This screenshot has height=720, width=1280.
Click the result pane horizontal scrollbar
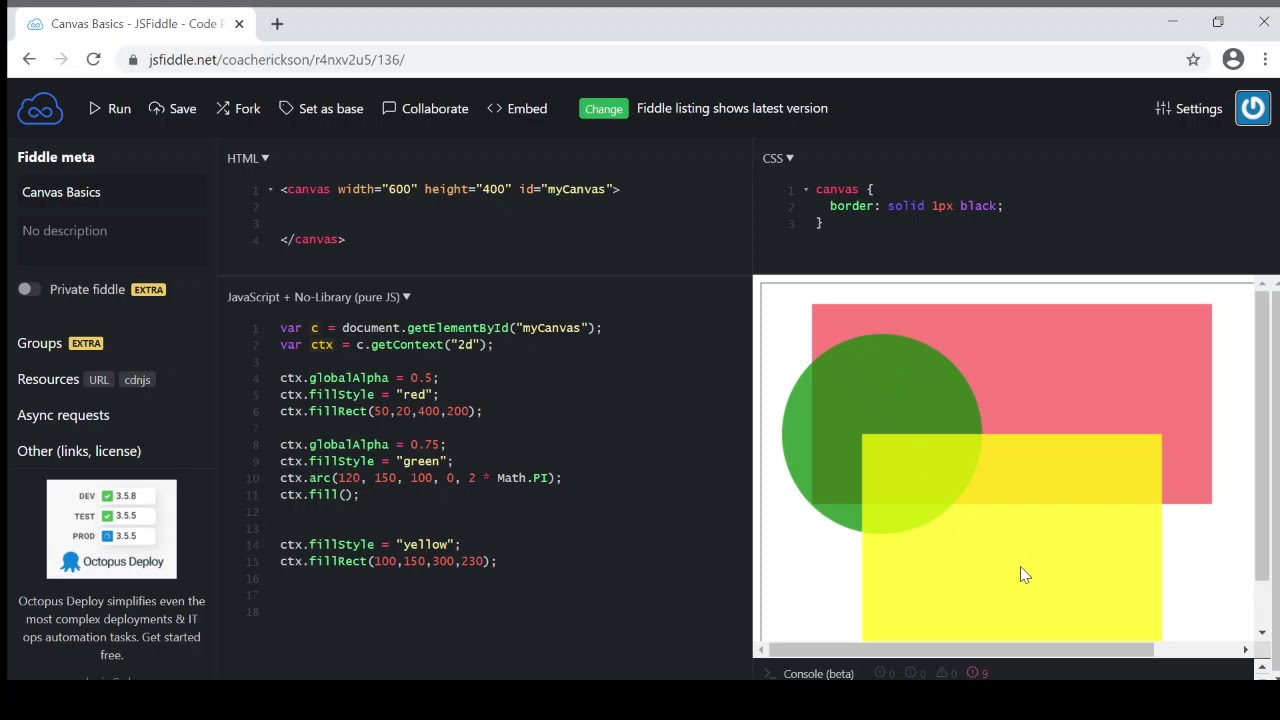[x=961, y=650]
